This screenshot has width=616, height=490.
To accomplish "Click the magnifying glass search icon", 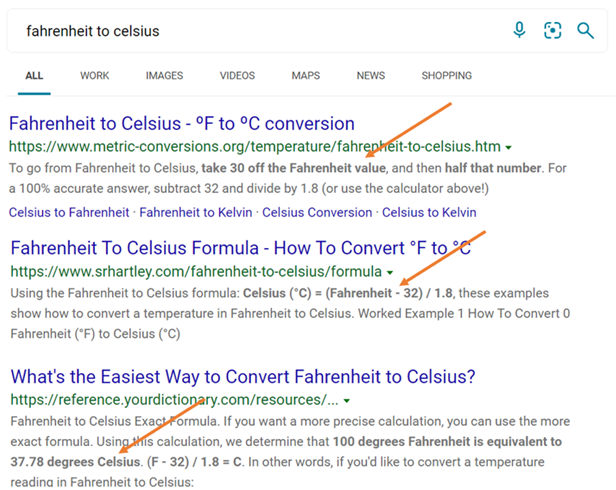I will click(x=586, y=30).
